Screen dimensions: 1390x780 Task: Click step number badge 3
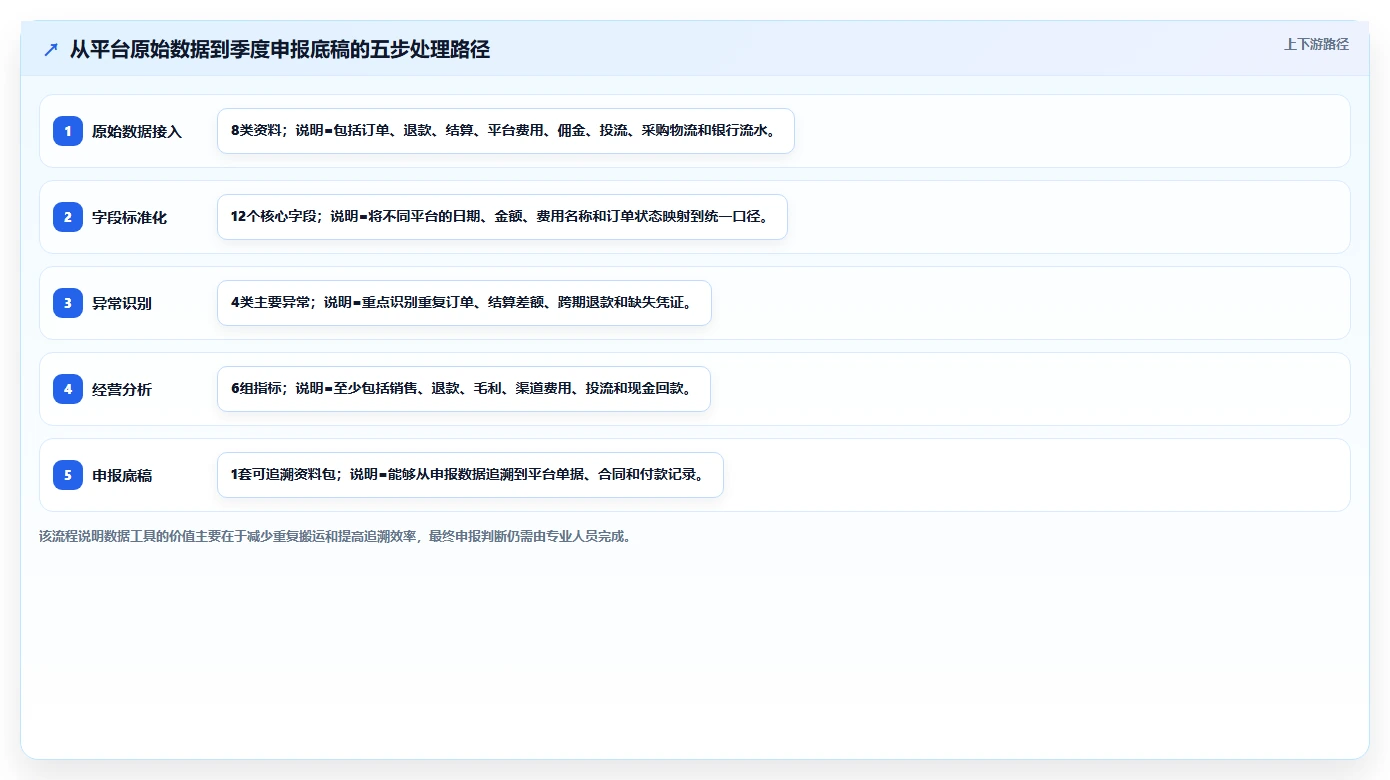point(68,303)
